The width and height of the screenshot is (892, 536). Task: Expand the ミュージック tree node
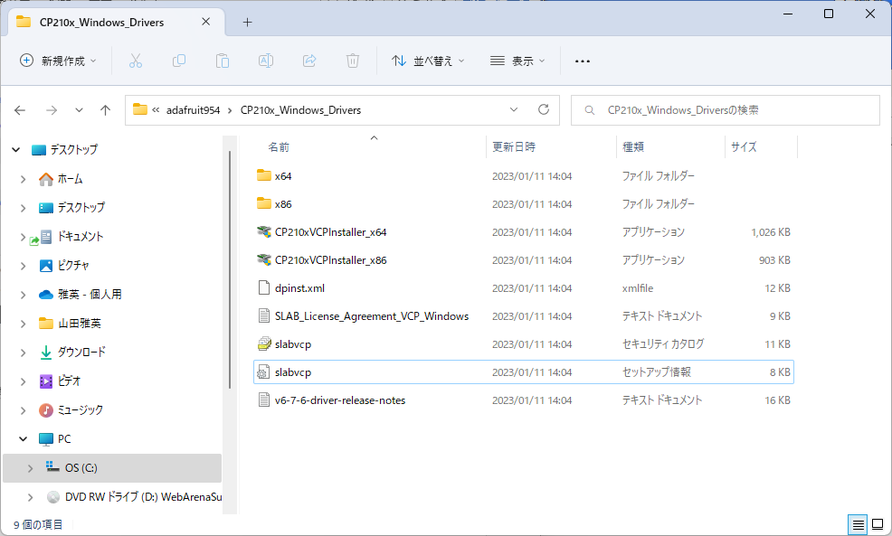(x=23, y=410)
